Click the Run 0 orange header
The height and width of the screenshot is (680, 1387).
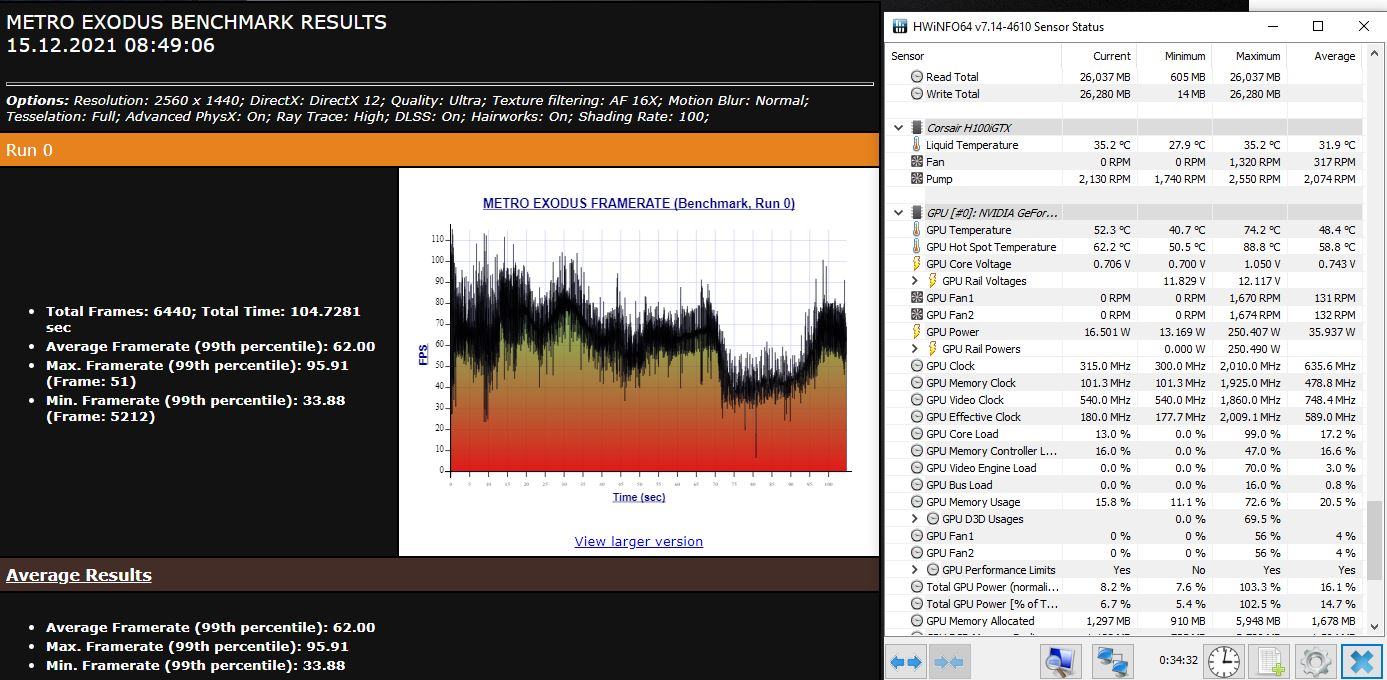coord(439,150)
